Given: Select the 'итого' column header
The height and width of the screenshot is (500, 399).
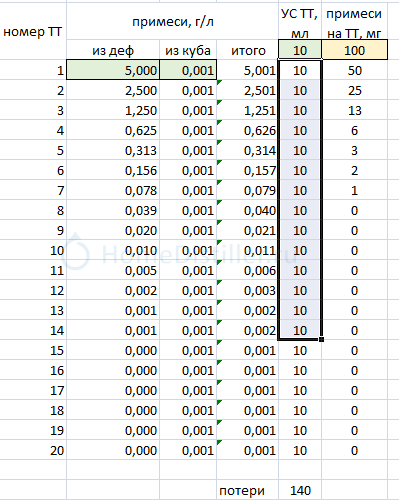Looking at the screenshot, I should [248, 50].
